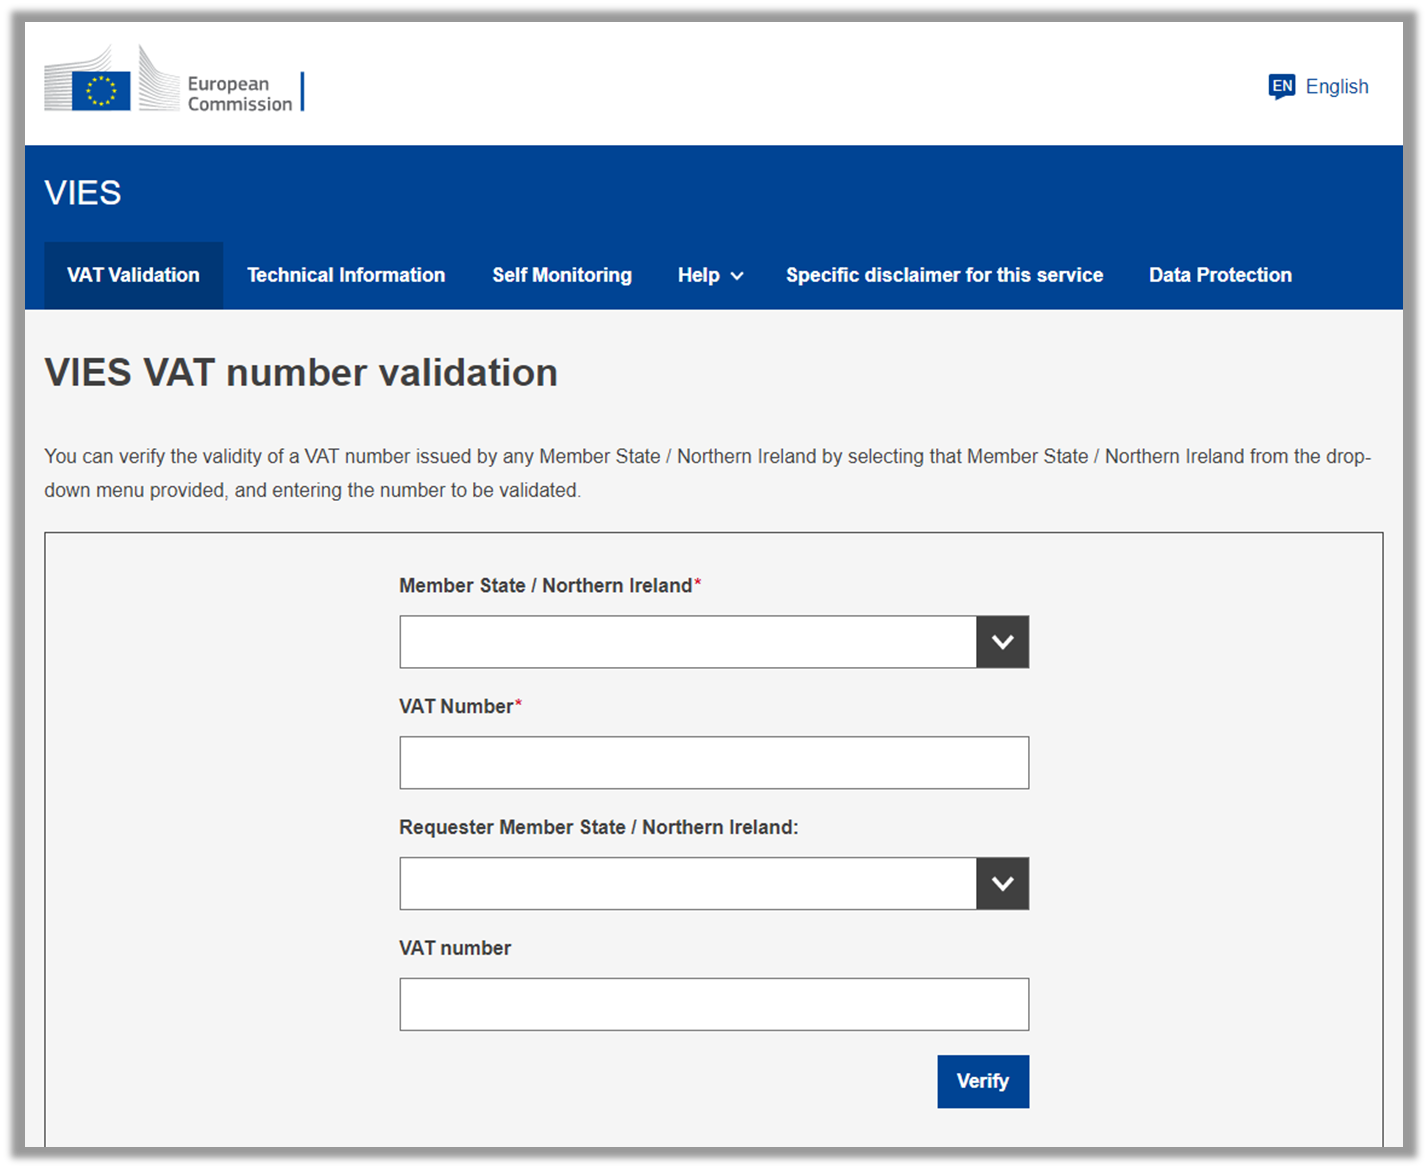Open the Specific disclaimer for this service
Viewport: 1428px width, 1169px height.
pos(944,275)
